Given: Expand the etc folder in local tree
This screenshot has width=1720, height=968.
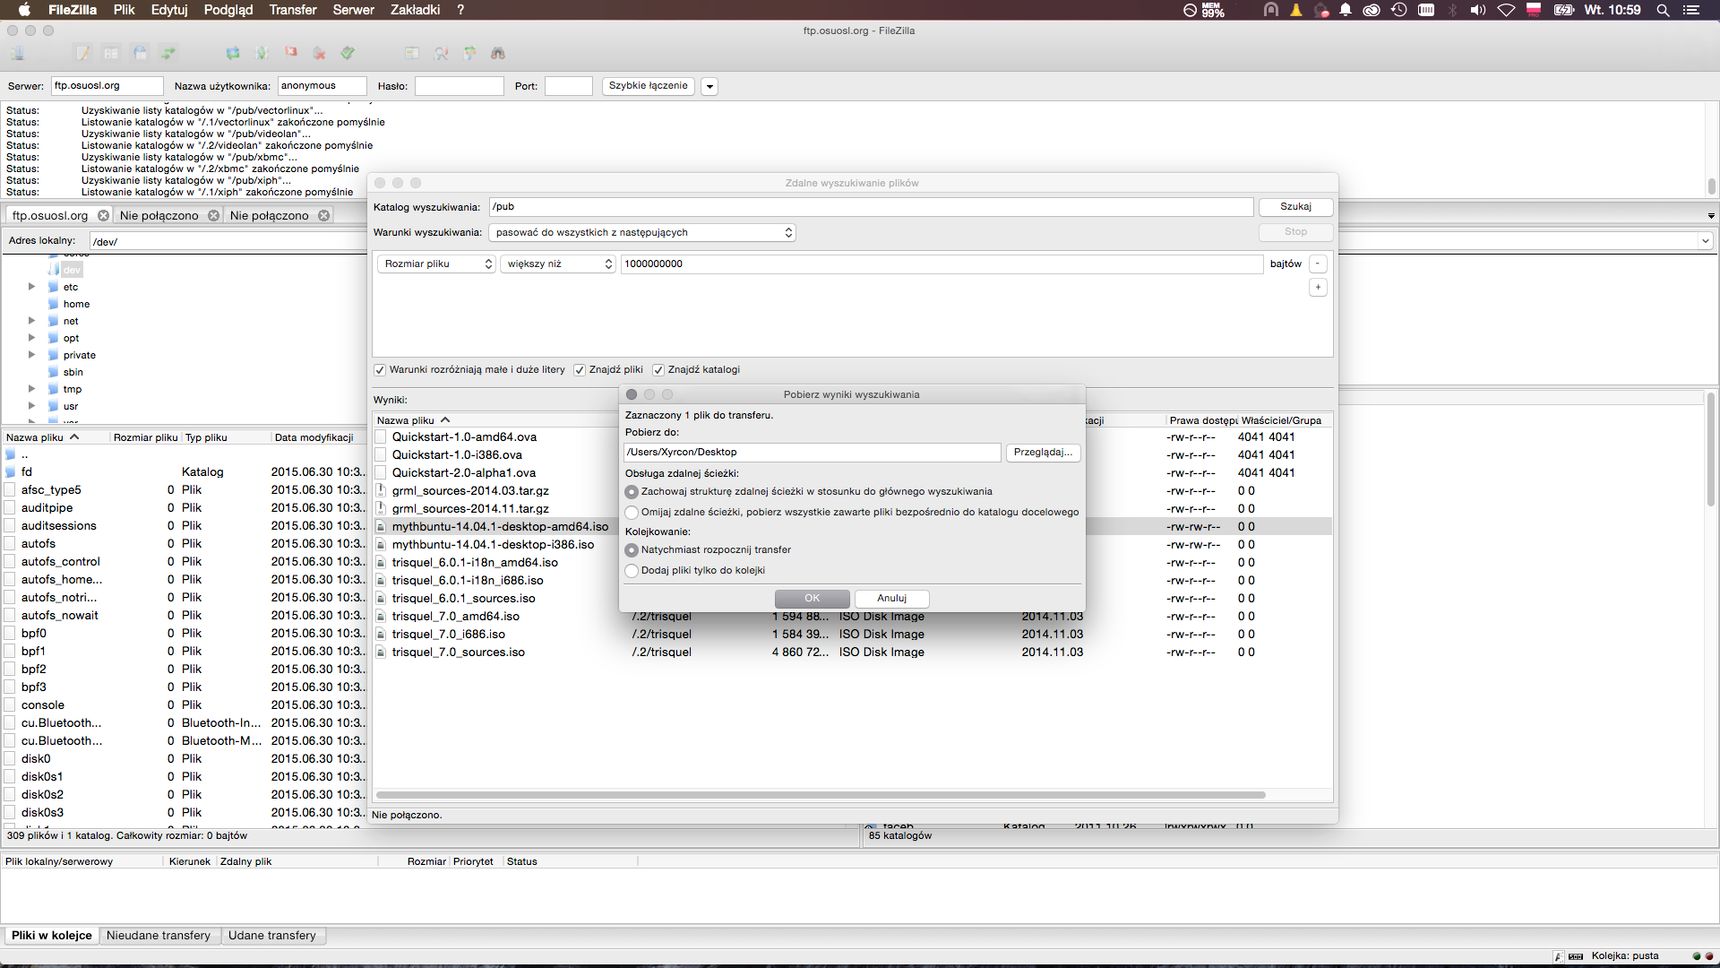Looking at the screenshot, I should [31, 287].
